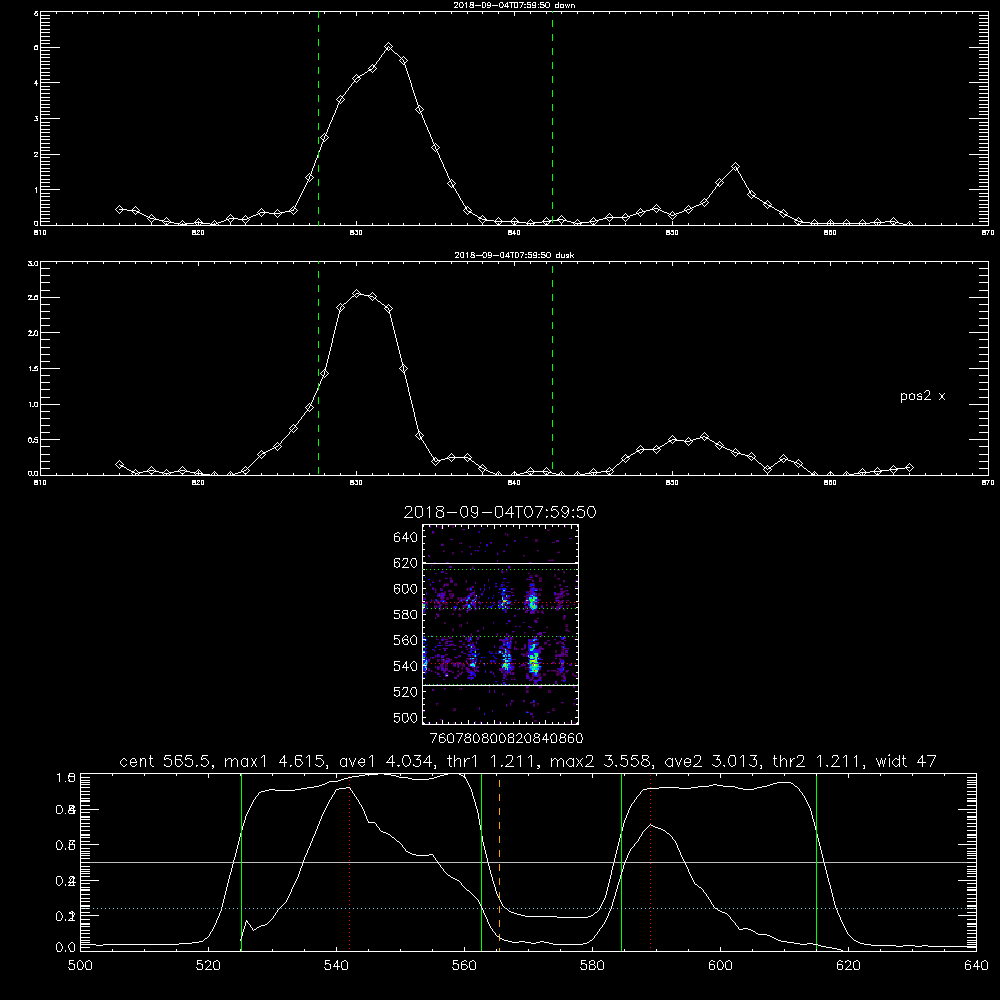
Task: Click the lower red dotted line in spectral image
Action: coord(501,664)
